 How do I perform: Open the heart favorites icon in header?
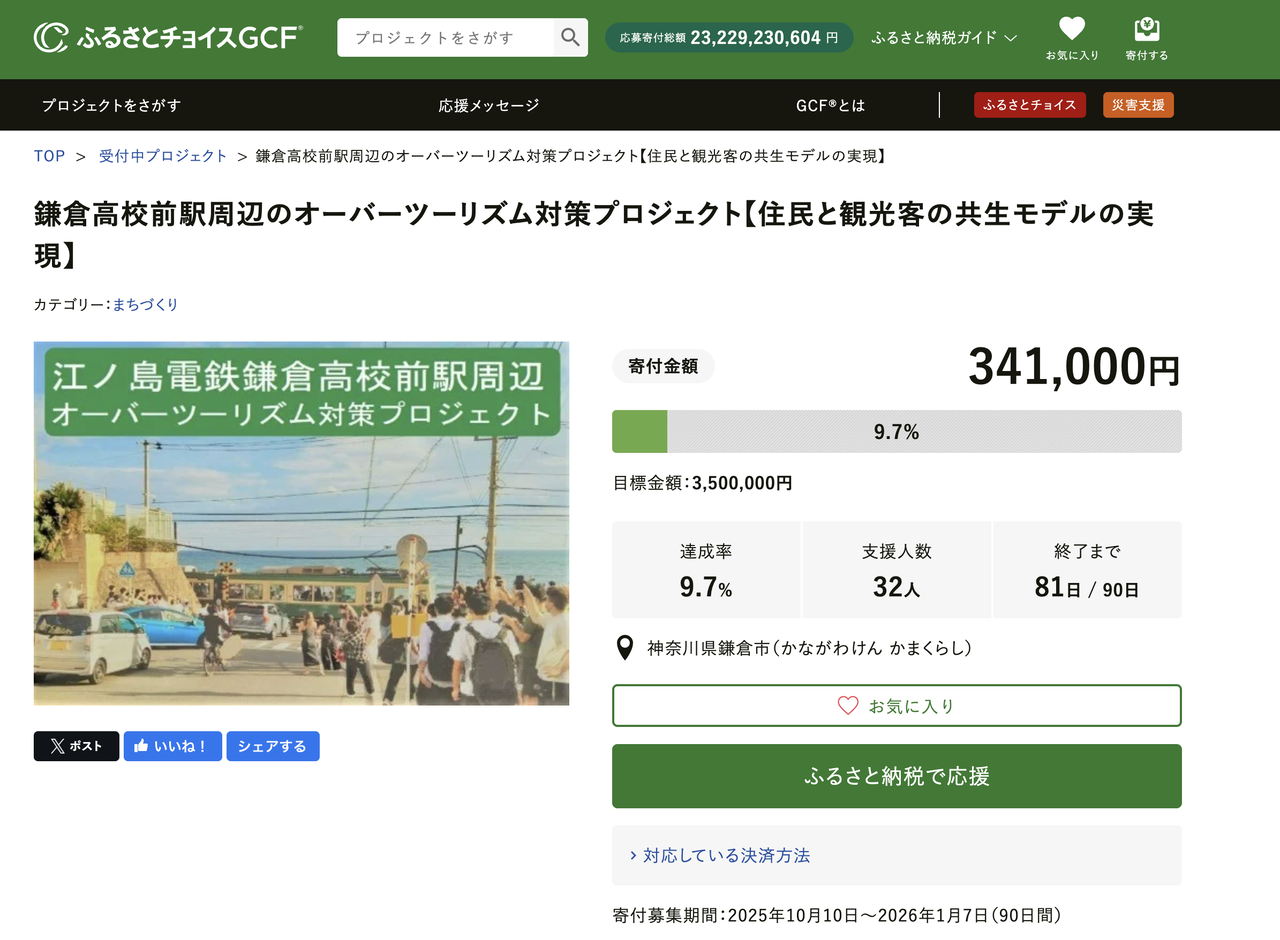[x=1072, y=30]
